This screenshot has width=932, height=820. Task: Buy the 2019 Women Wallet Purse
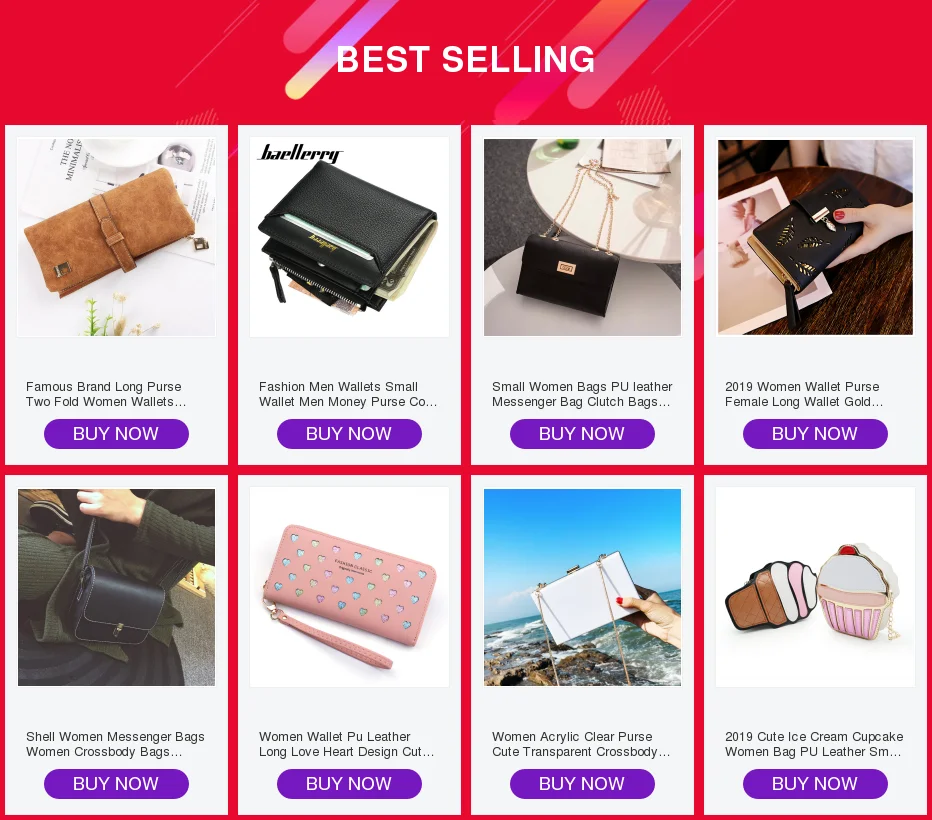point(816,434)
